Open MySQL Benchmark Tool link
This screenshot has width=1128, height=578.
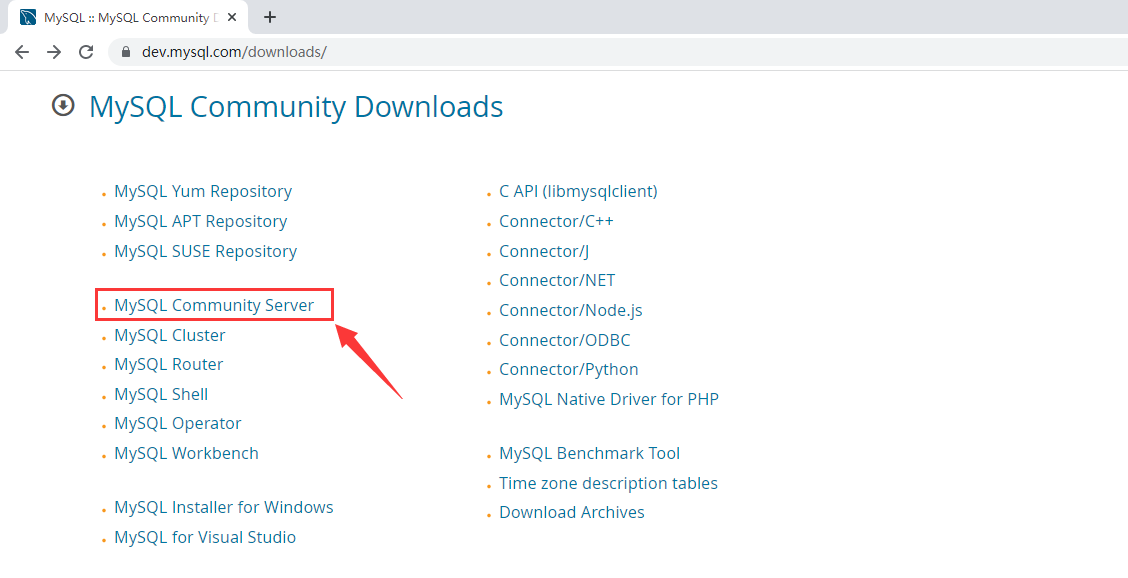coord(590,453)
